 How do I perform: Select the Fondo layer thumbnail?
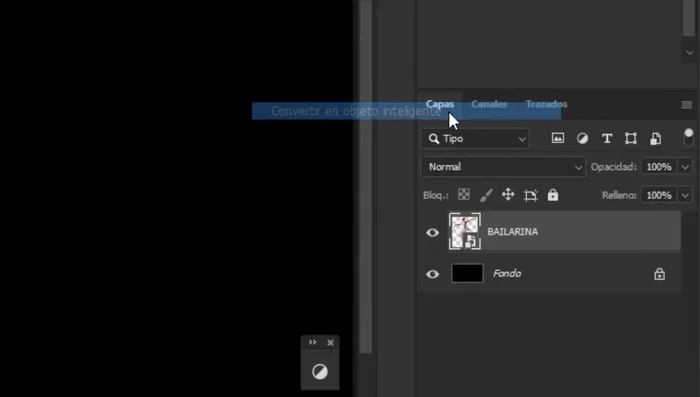467,273
